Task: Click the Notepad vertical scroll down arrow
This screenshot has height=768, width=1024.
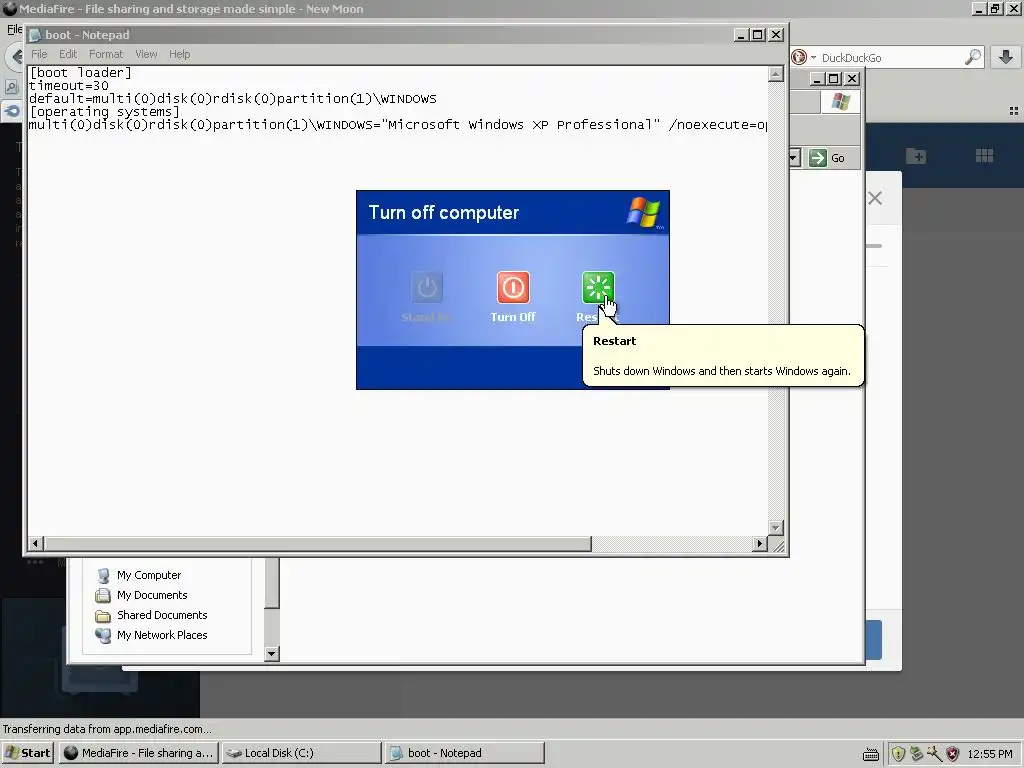Action: pyautogui.click(x=775, y=528)
